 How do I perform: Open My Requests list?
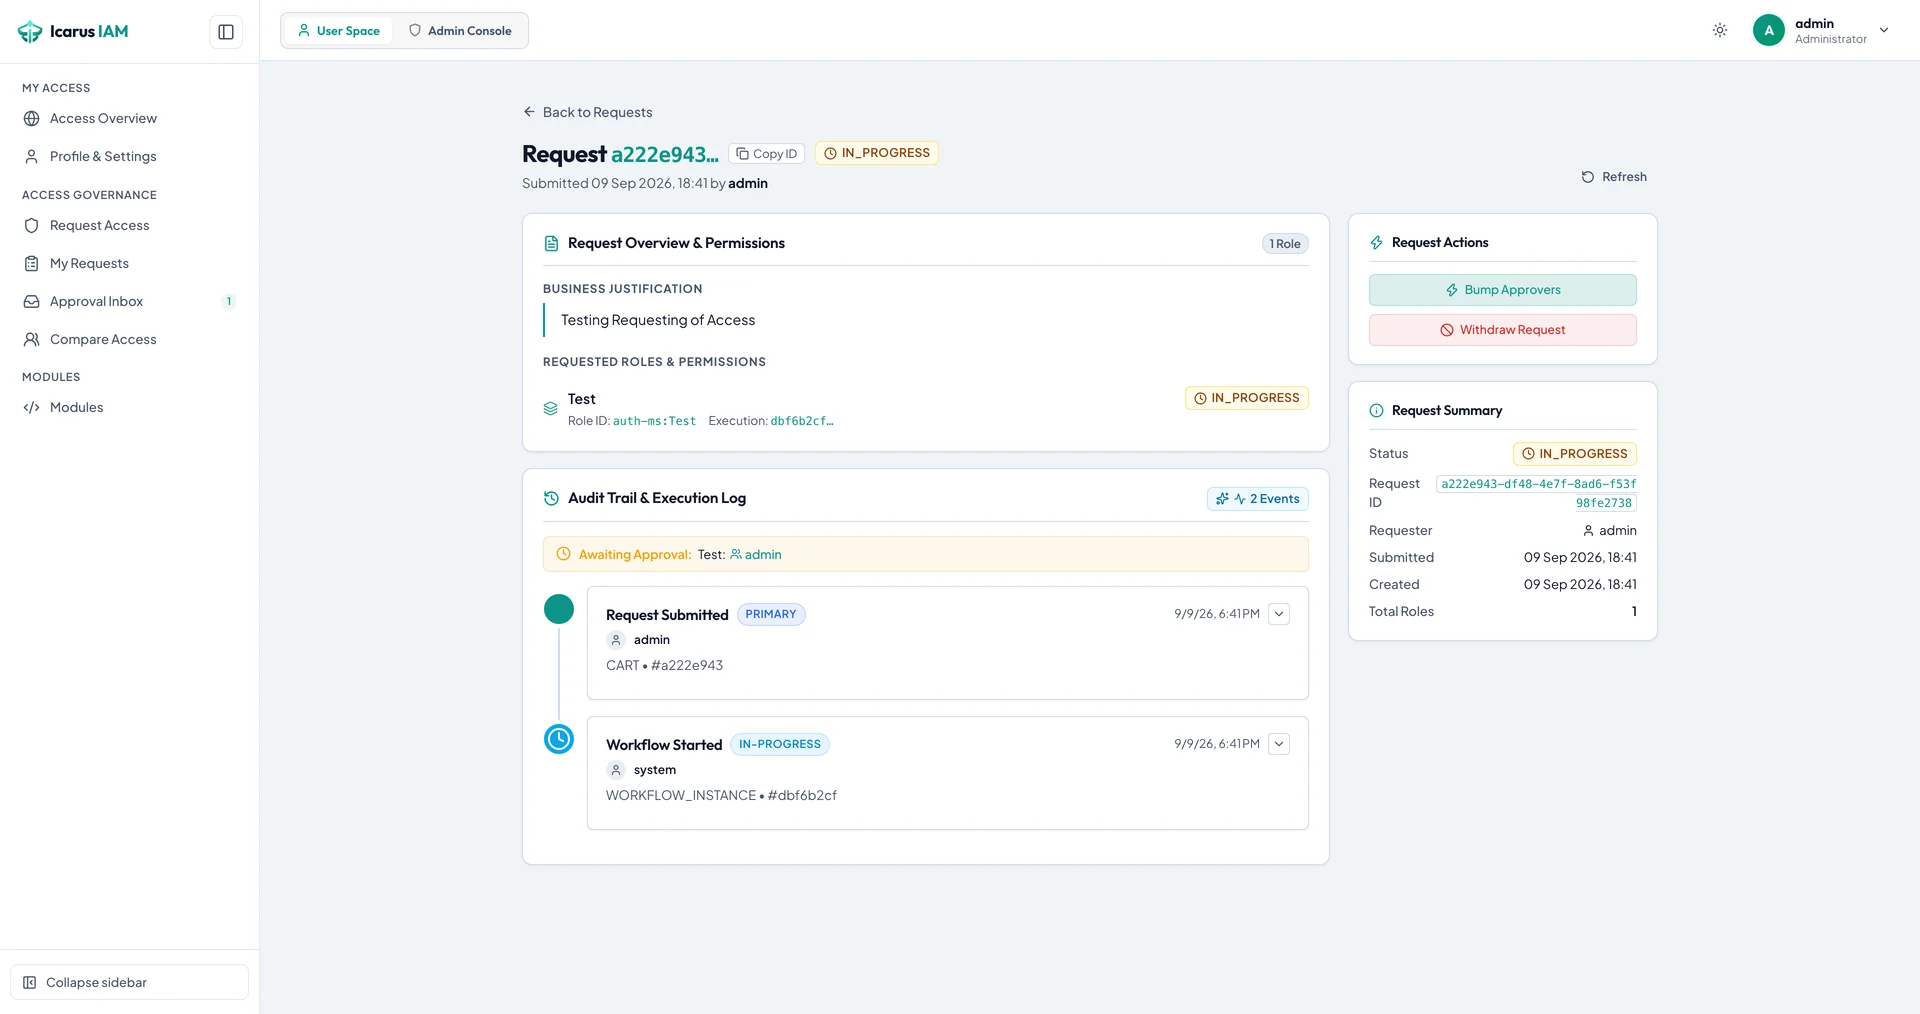(129, 263)
